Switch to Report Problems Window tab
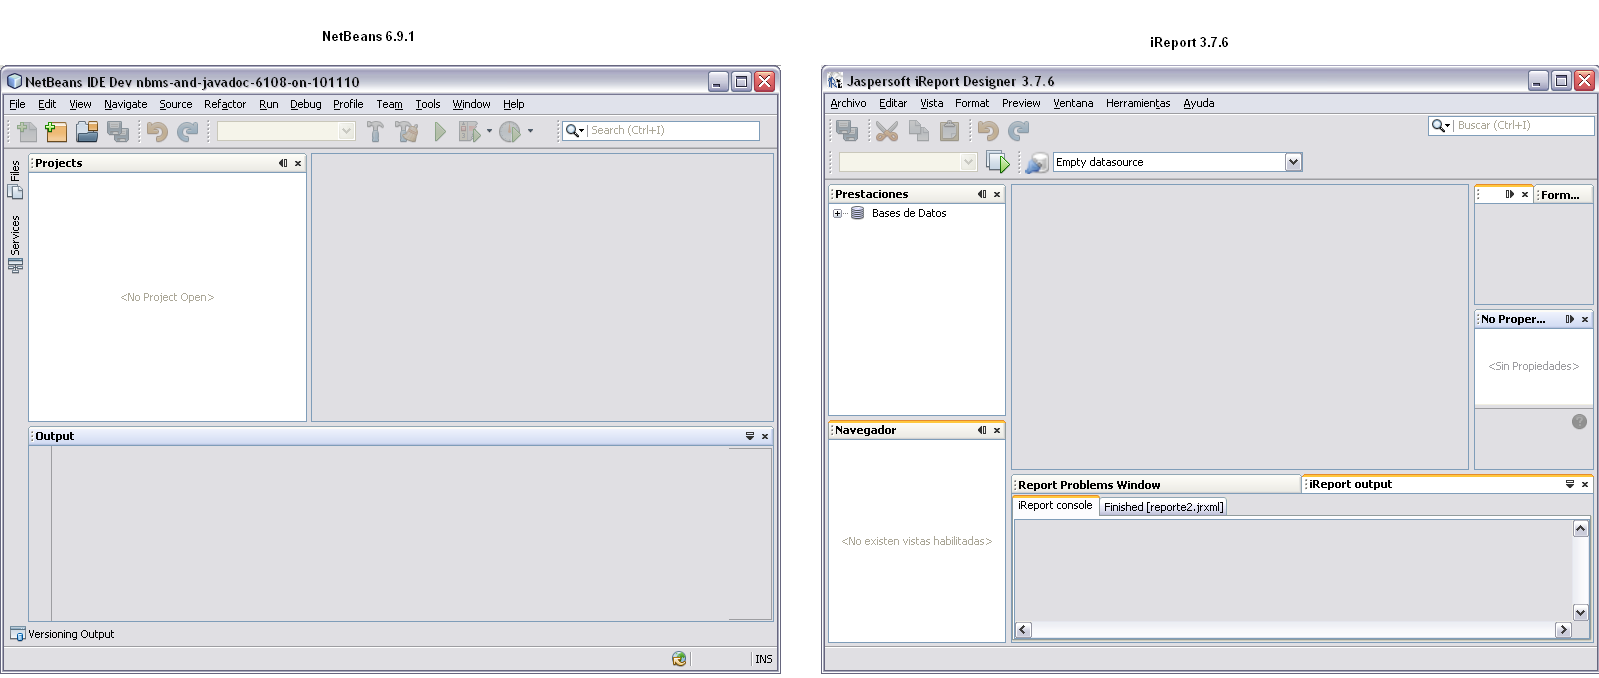 click(x=1157, y=485)
